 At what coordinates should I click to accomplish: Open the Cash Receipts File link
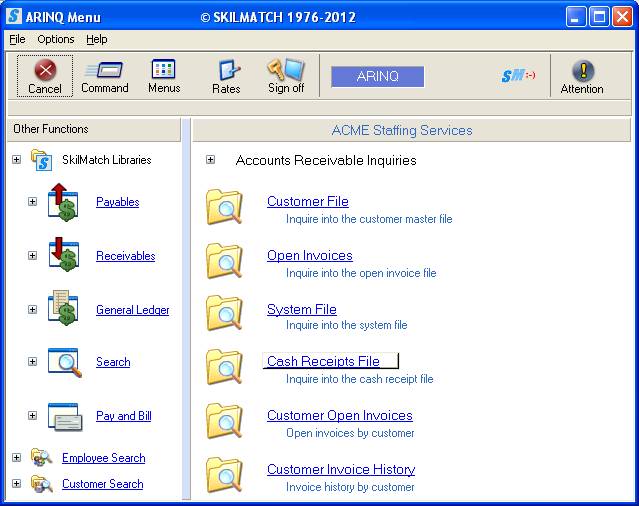tap(323, 361)
